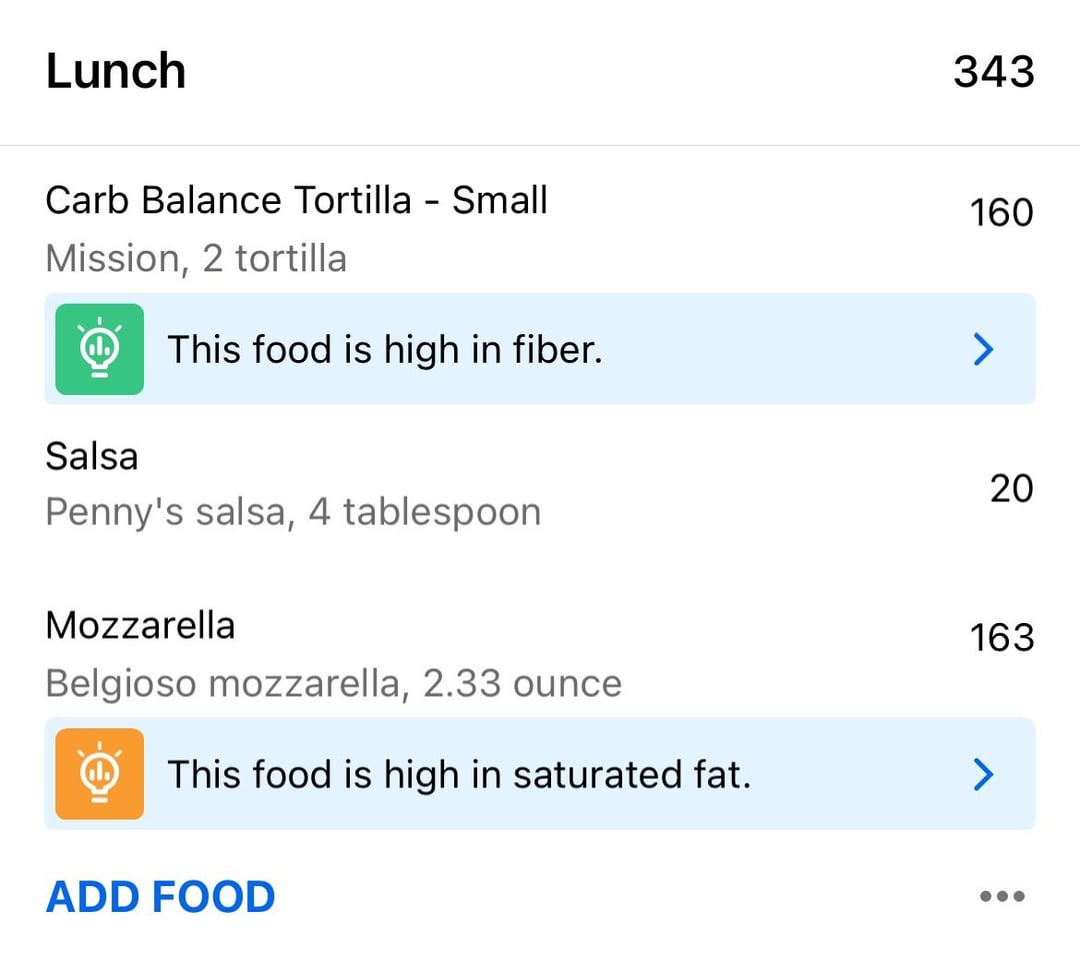The width and height of the screenshot is (1080, 959).
Task: Tap the 20 calories salsa value
Action: point(1011,488)
